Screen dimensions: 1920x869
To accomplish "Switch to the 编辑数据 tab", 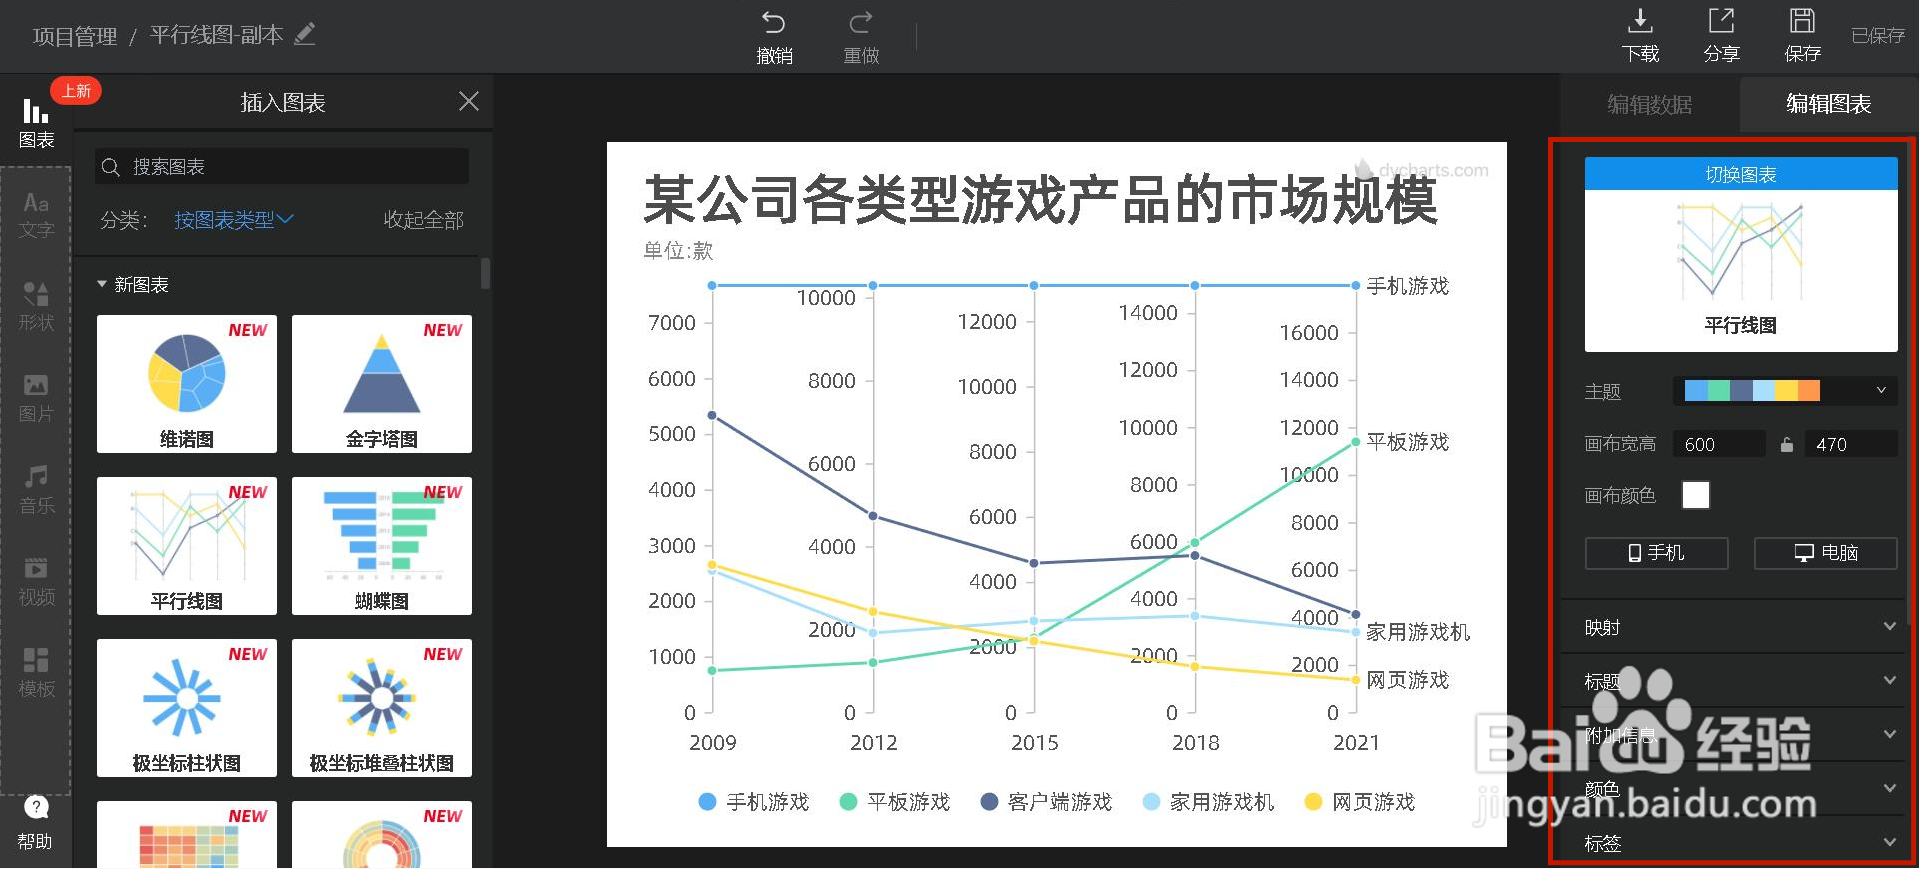I will [1650, 104].
